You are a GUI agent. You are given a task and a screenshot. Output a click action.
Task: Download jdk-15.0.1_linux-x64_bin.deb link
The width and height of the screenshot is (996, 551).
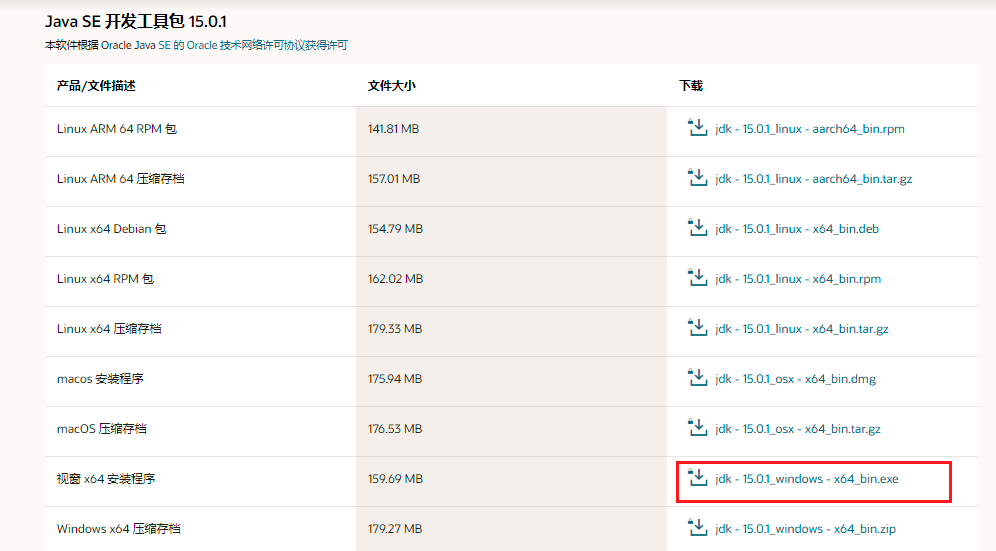pos(797,229)
